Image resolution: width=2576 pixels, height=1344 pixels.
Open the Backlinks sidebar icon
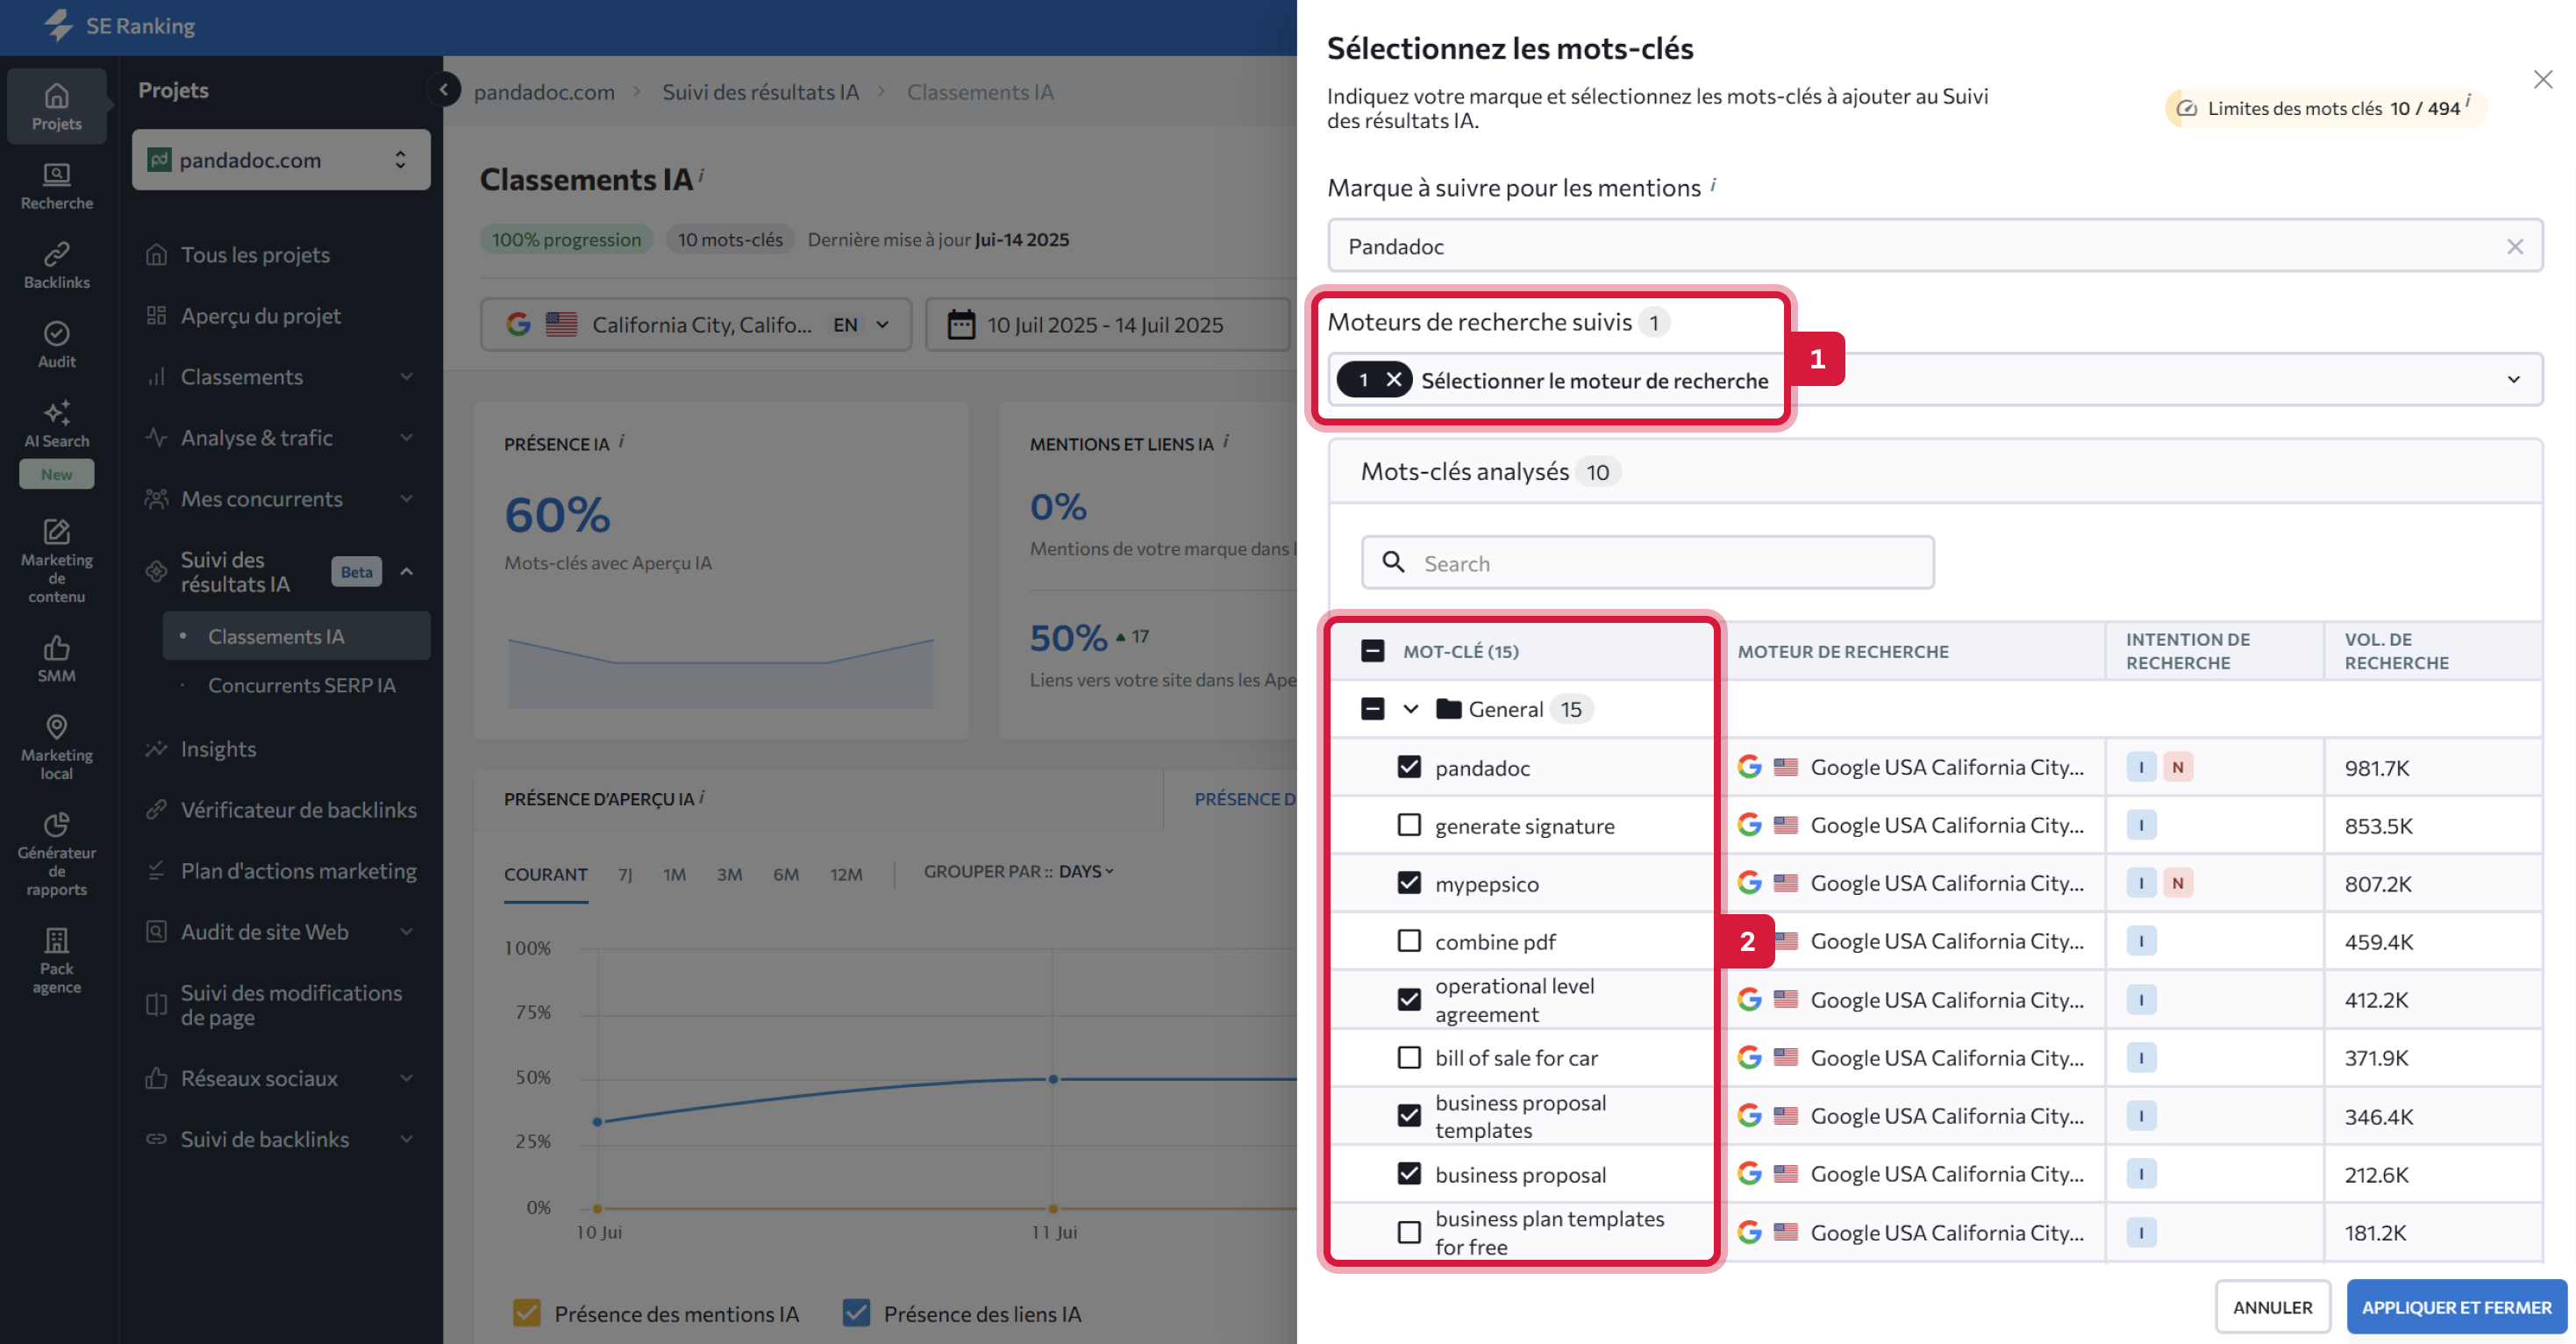pos(57,254)
